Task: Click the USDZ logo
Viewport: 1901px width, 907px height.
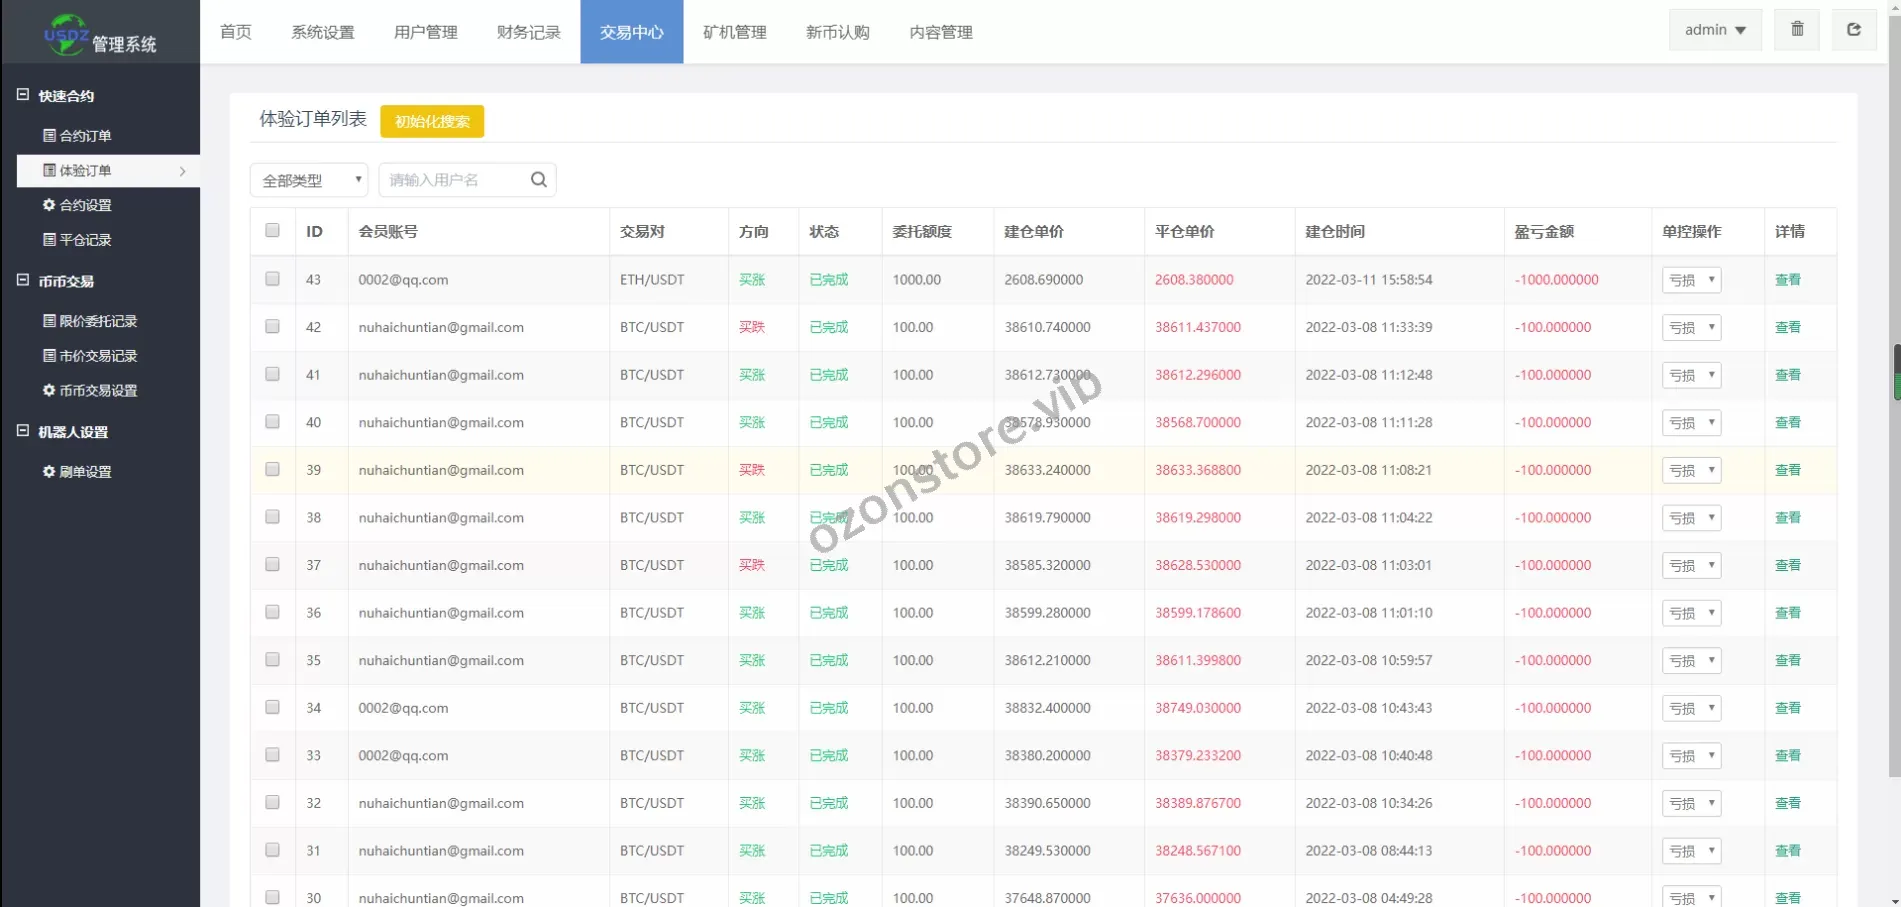Action: (x=66, y=34)
